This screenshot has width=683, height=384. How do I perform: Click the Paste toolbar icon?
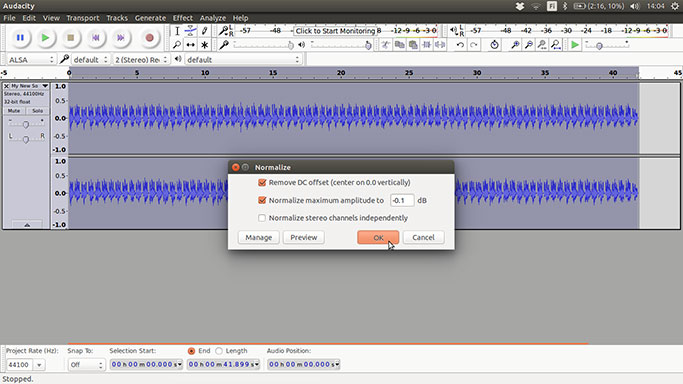click(413, 45)
